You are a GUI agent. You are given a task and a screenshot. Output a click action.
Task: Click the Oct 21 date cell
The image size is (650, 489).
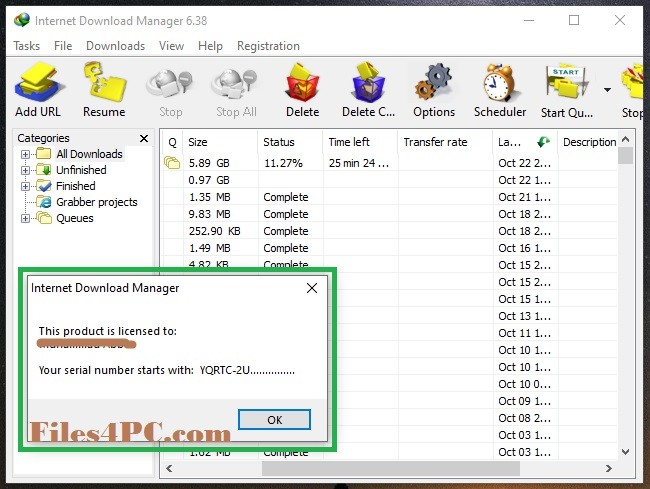524,197
